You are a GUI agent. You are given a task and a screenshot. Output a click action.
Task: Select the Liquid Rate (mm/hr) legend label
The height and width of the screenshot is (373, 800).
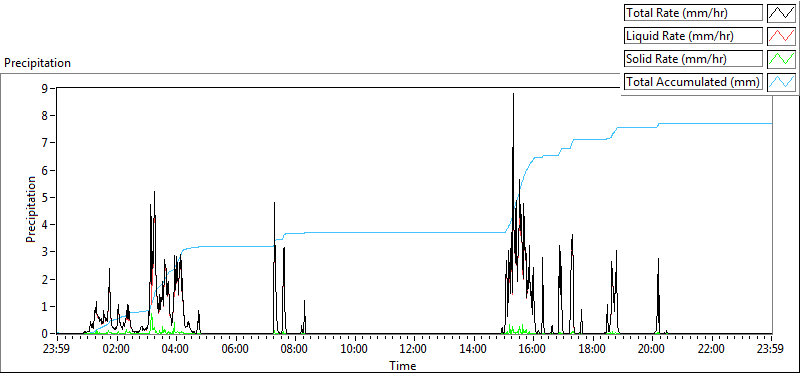coord(694,36)
